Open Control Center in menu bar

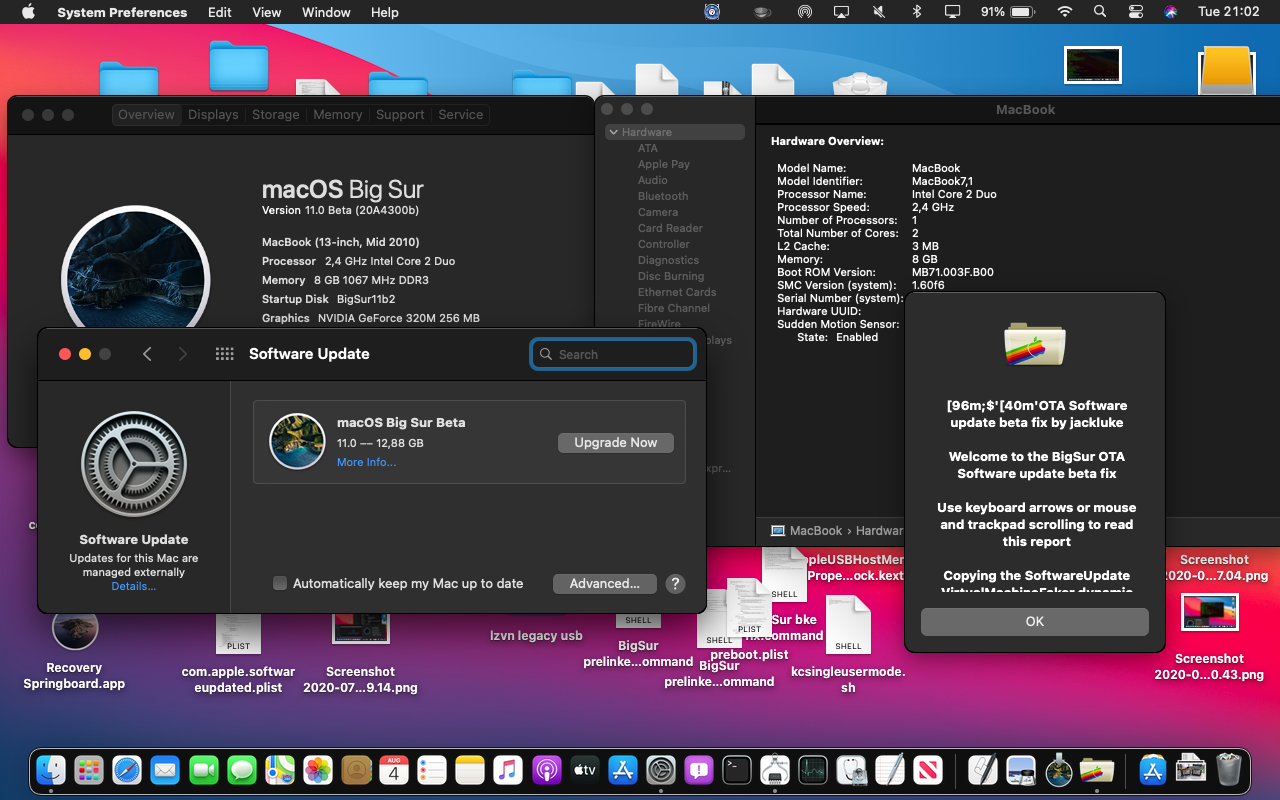[1135, 12]
